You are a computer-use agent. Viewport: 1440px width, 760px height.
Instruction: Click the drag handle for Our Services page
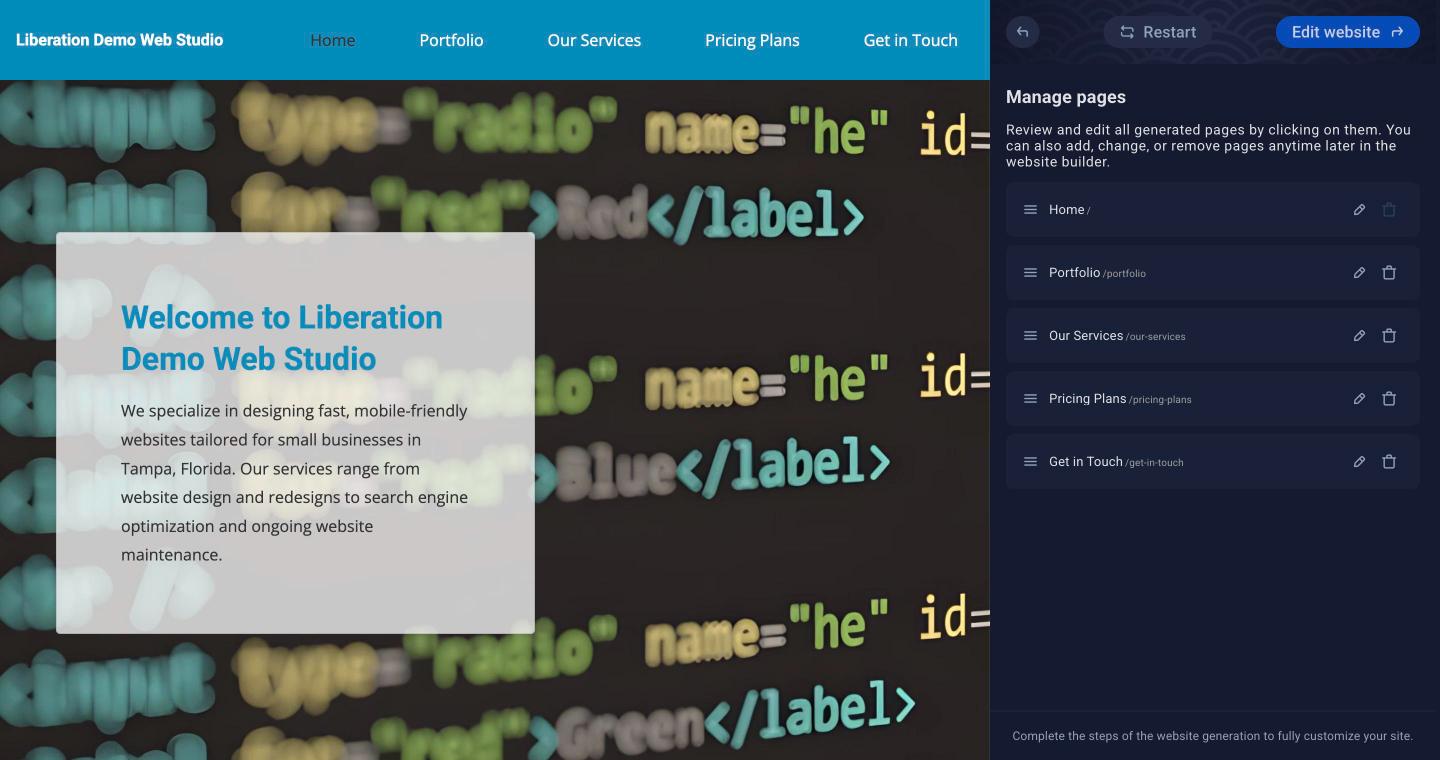tap(1030, 336)
